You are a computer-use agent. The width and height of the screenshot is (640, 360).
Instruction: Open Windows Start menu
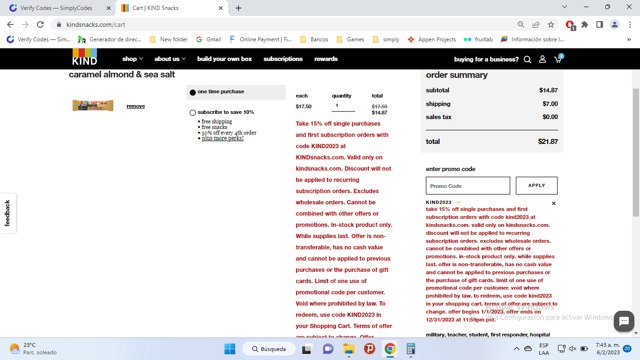coord(230,349)
